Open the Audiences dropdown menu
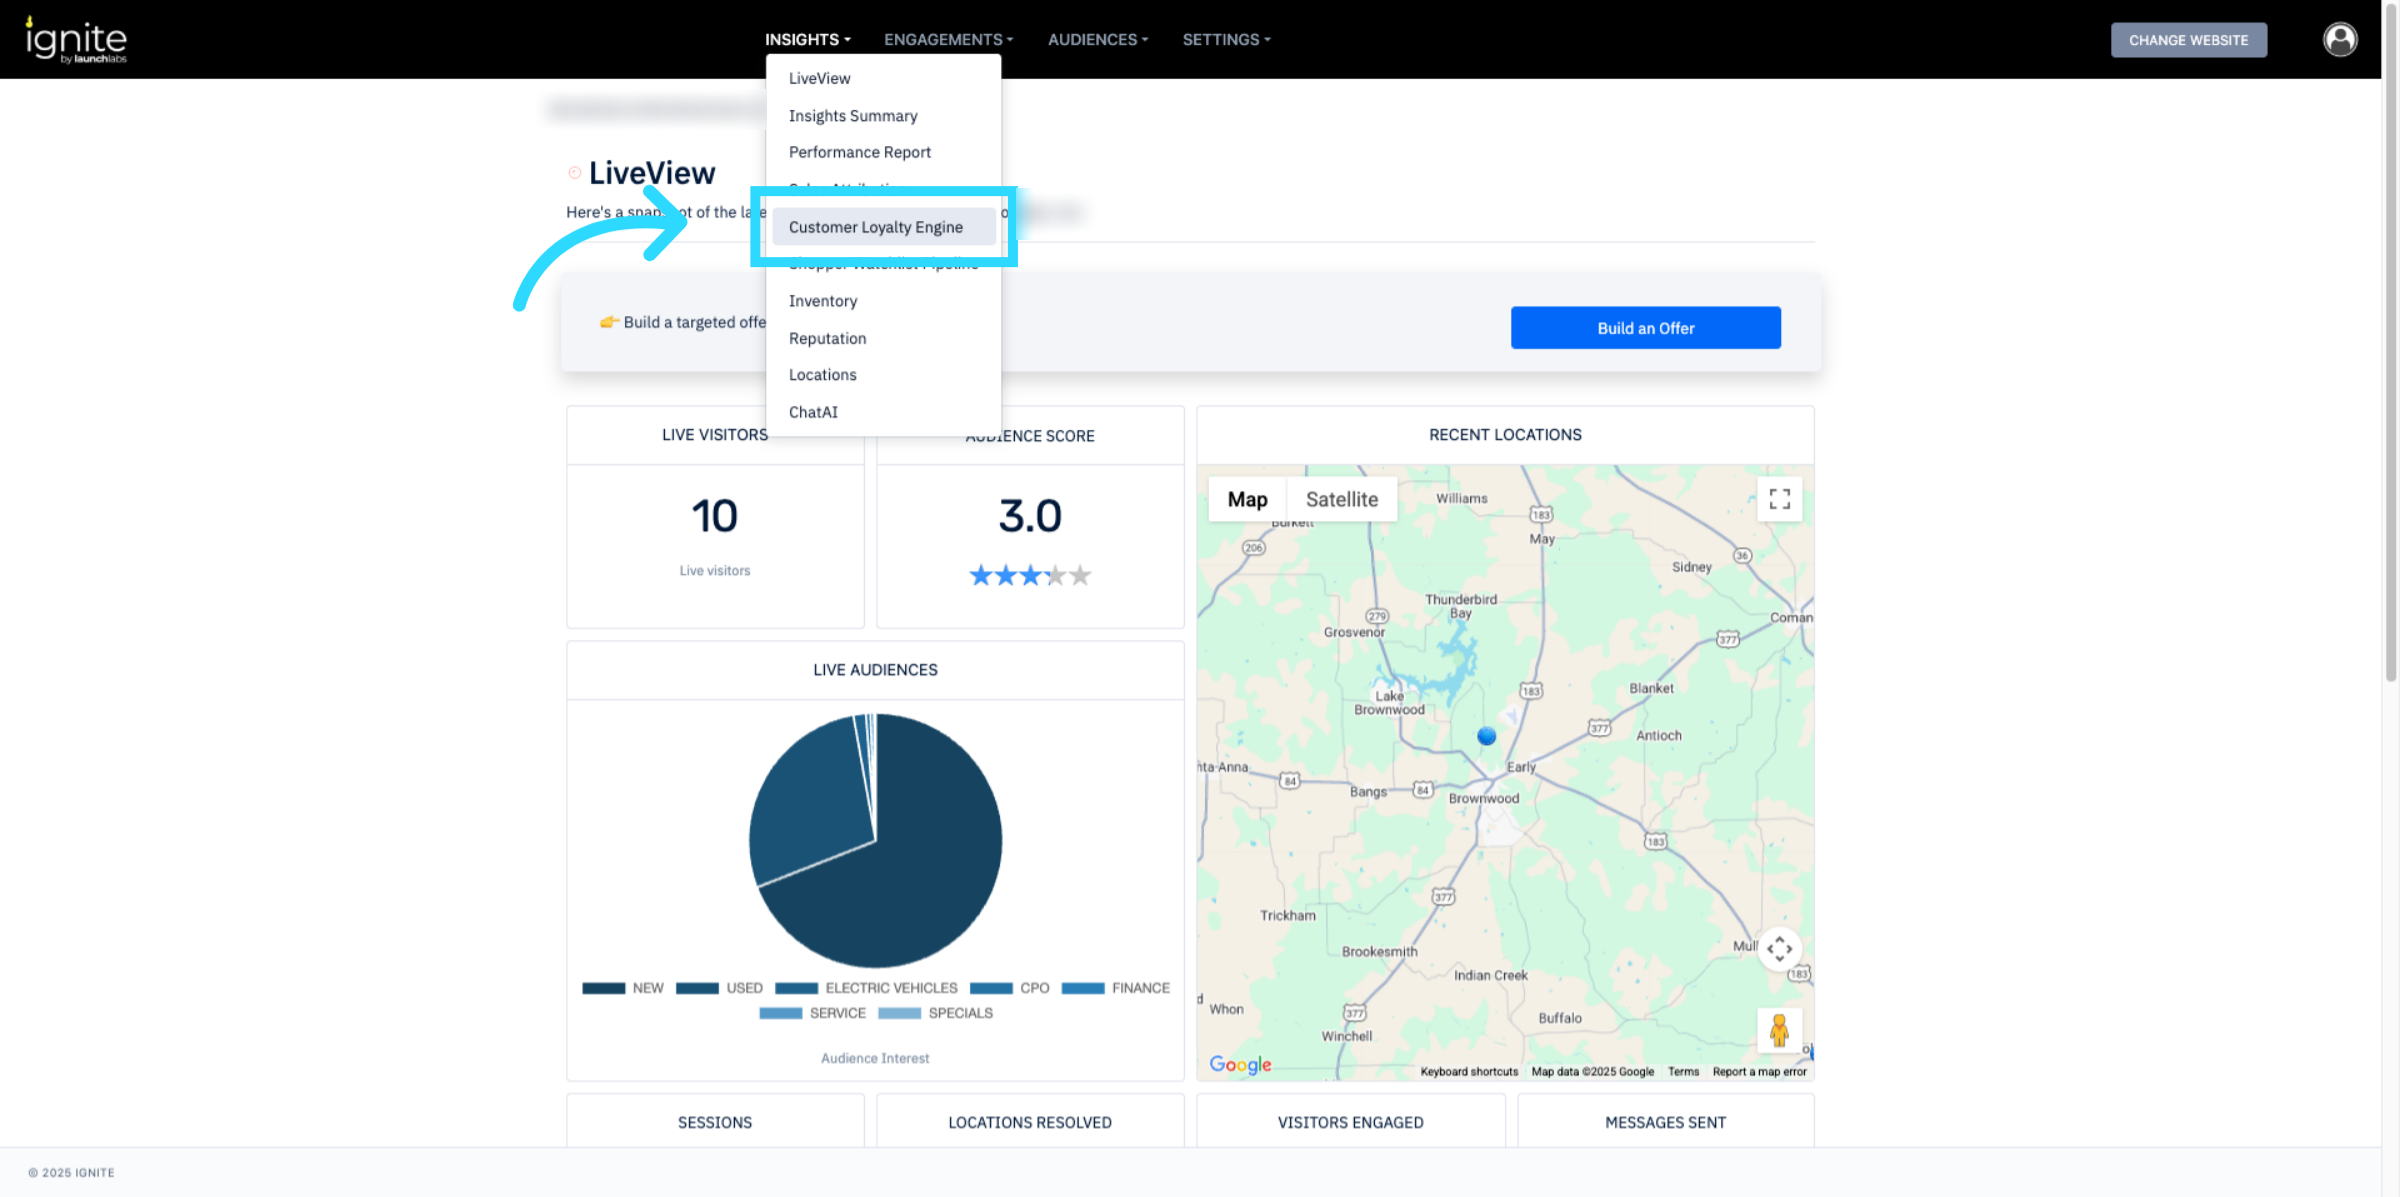The image size is (2400, 1197). click(1097, 40)
